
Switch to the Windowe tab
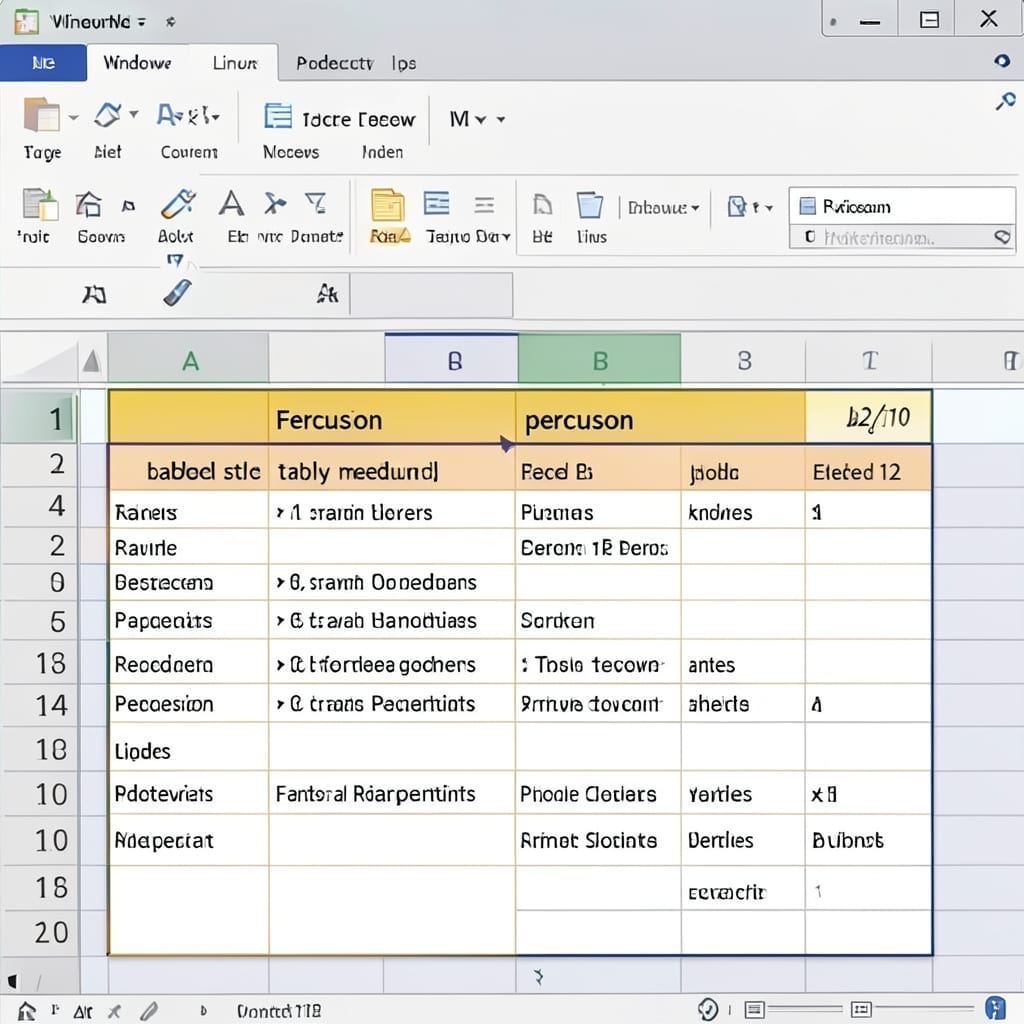tap(137, 63)
